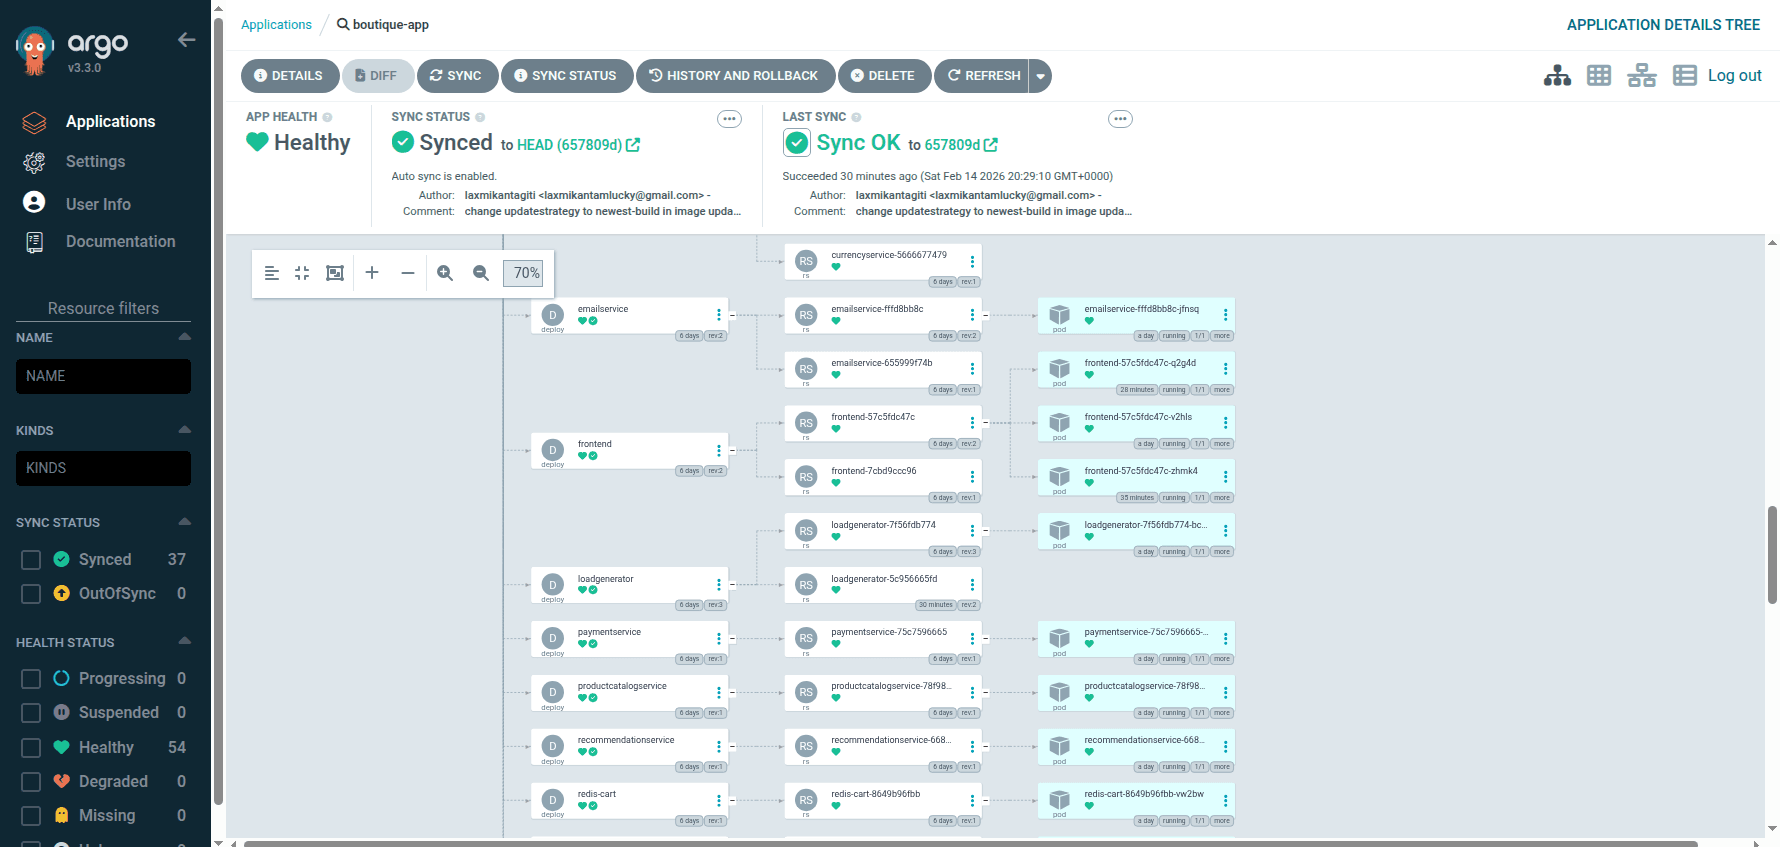Open Settings in the sidebar
Viewport: 1780px width, 847px height.
click(x=95, y=162)
